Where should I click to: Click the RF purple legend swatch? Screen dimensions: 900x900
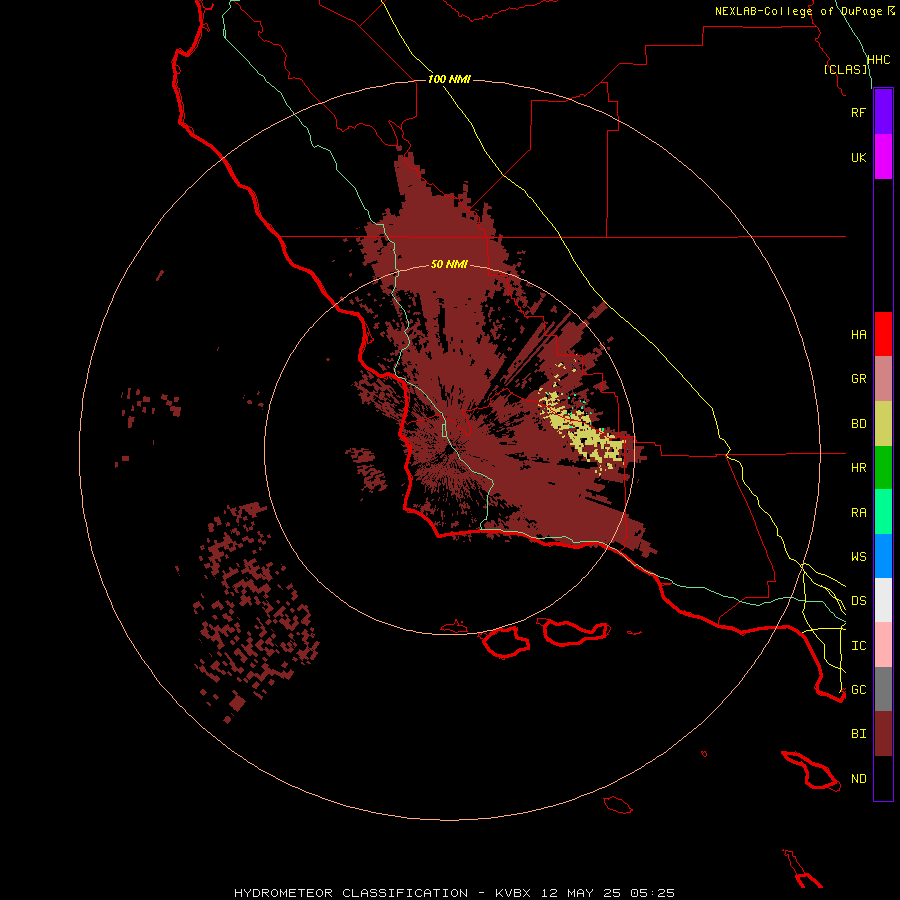click(883, 112)
